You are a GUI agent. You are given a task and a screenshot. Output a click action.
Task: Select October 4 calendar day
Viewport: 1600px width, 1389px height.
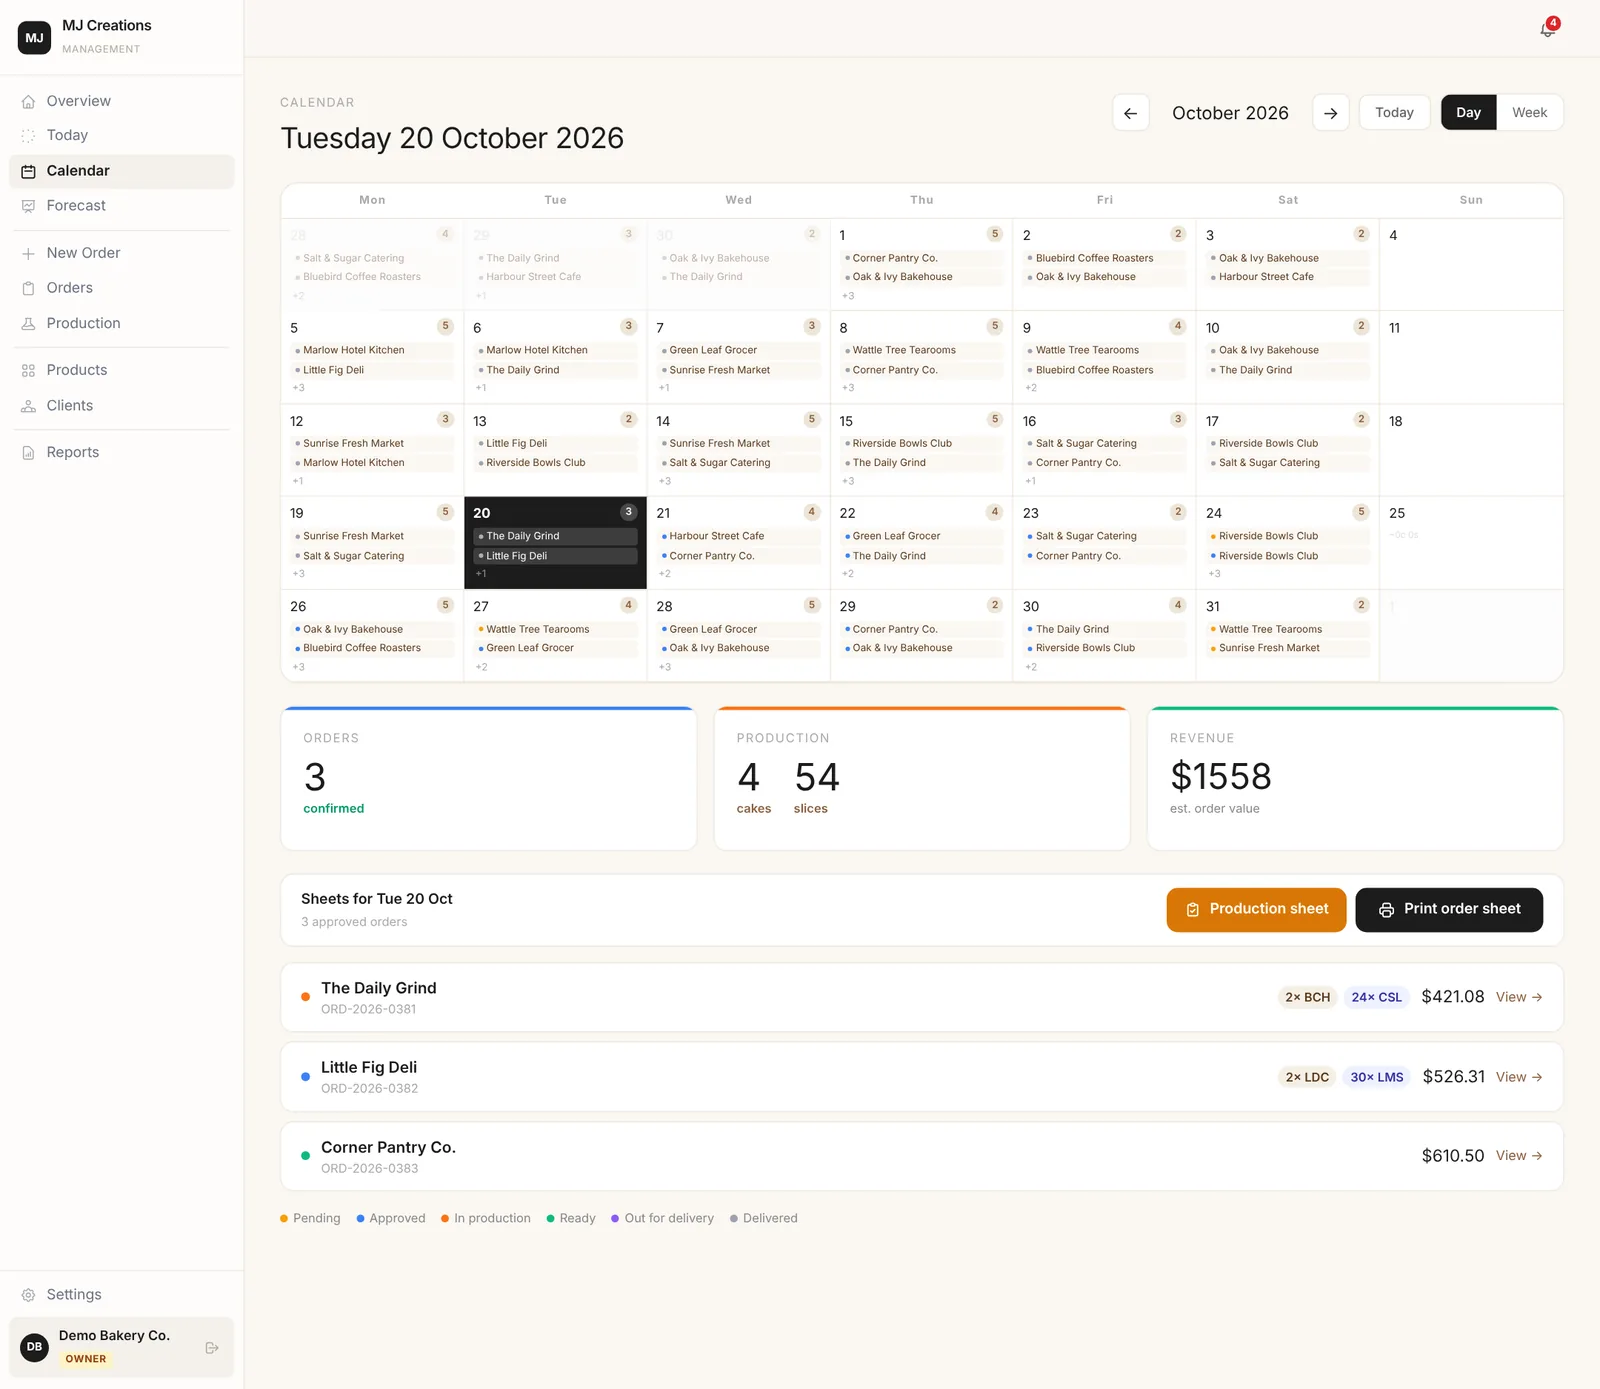[x=1470, y=264]
